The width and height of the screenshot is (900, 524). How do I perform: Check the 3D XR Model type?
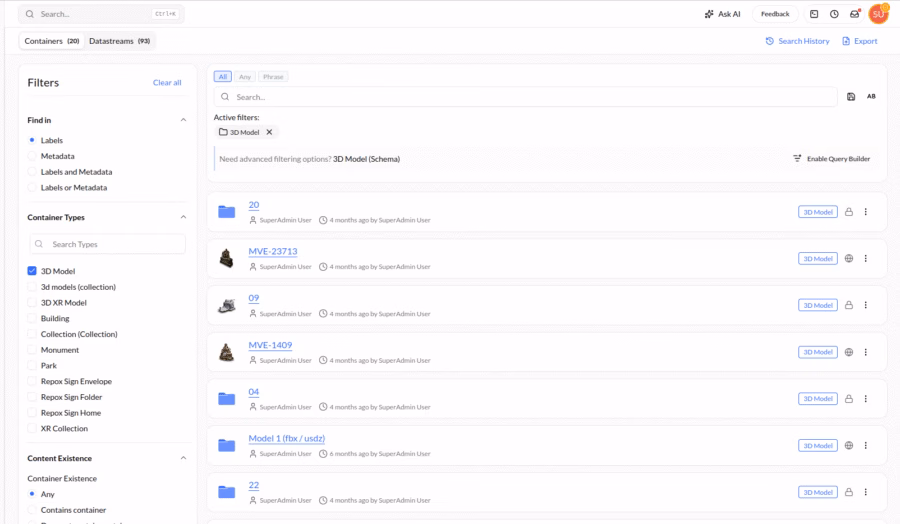[32, 302]
